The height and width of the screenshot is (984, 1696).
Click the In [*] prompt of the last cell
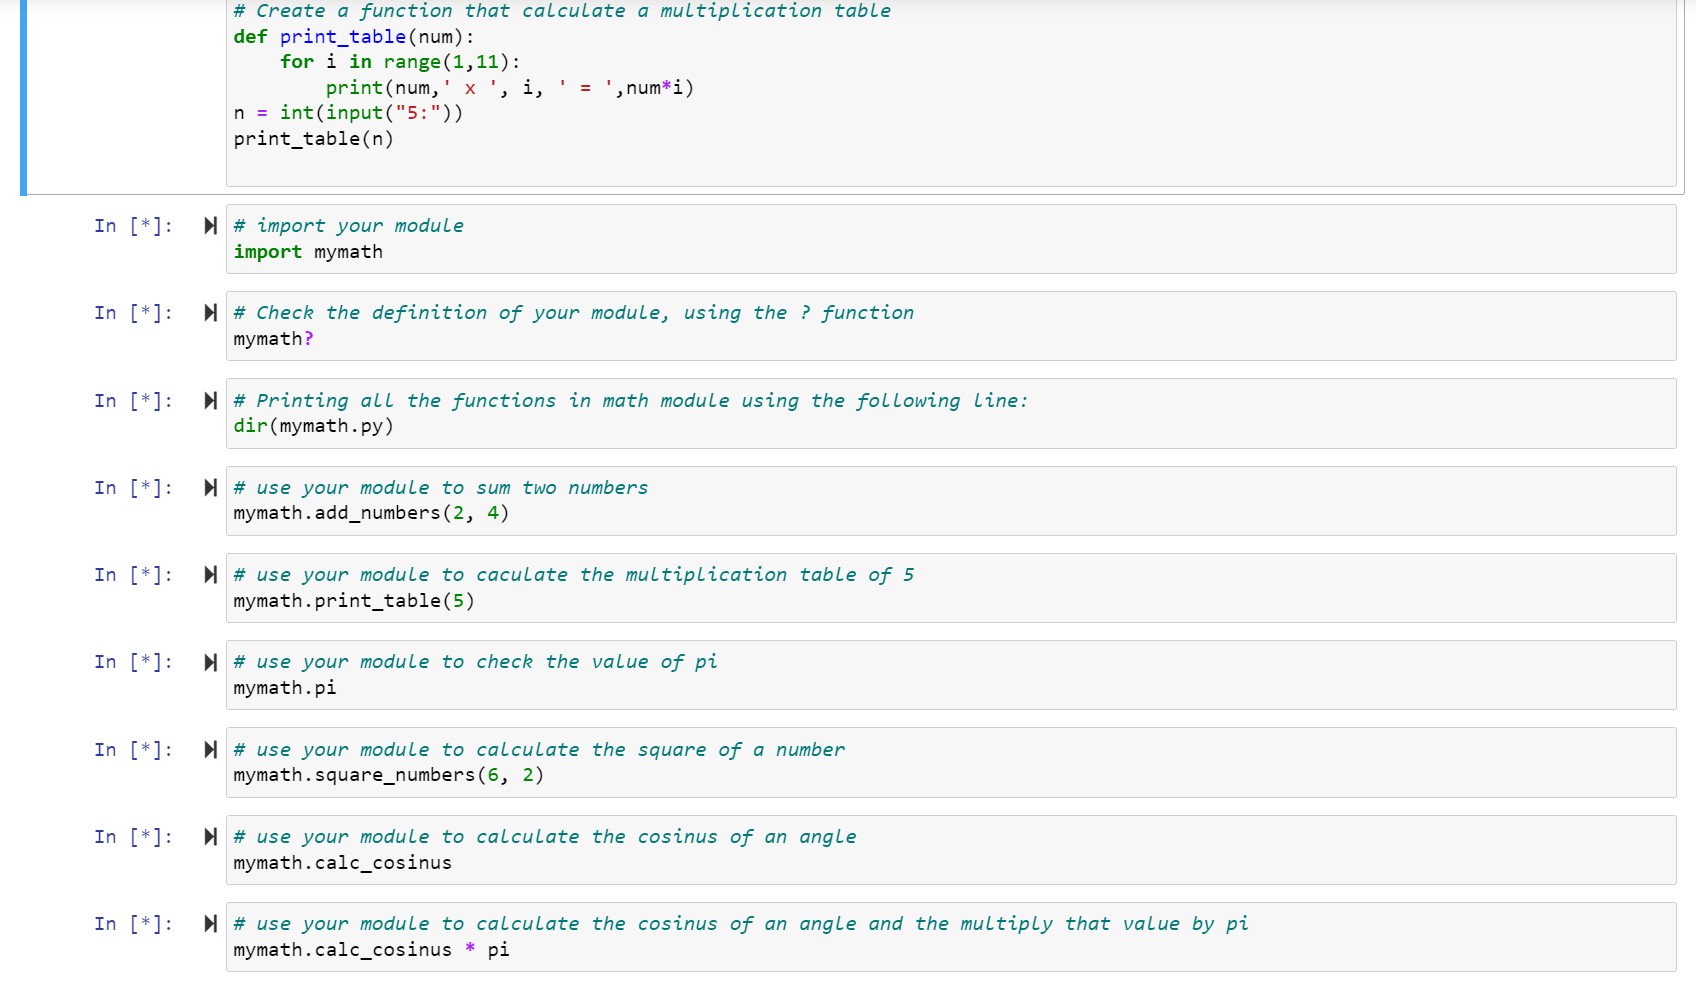(133, 924)
